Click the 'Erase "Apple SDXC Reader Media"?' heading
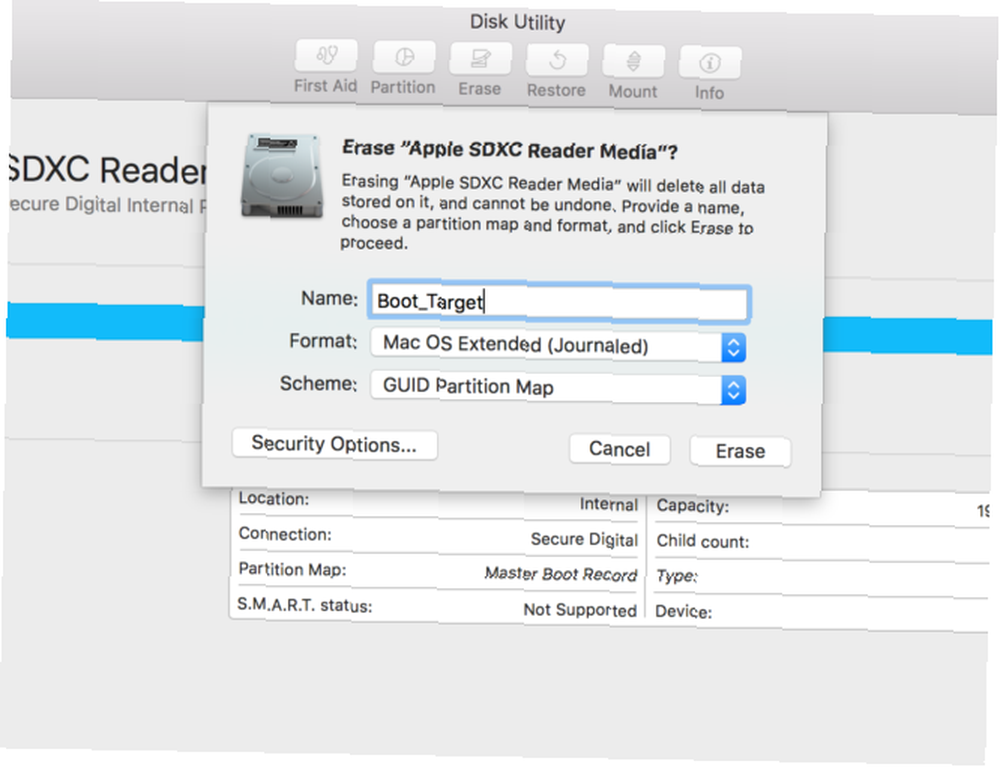Screen dimensions: 1000x767 click(510, 149)
